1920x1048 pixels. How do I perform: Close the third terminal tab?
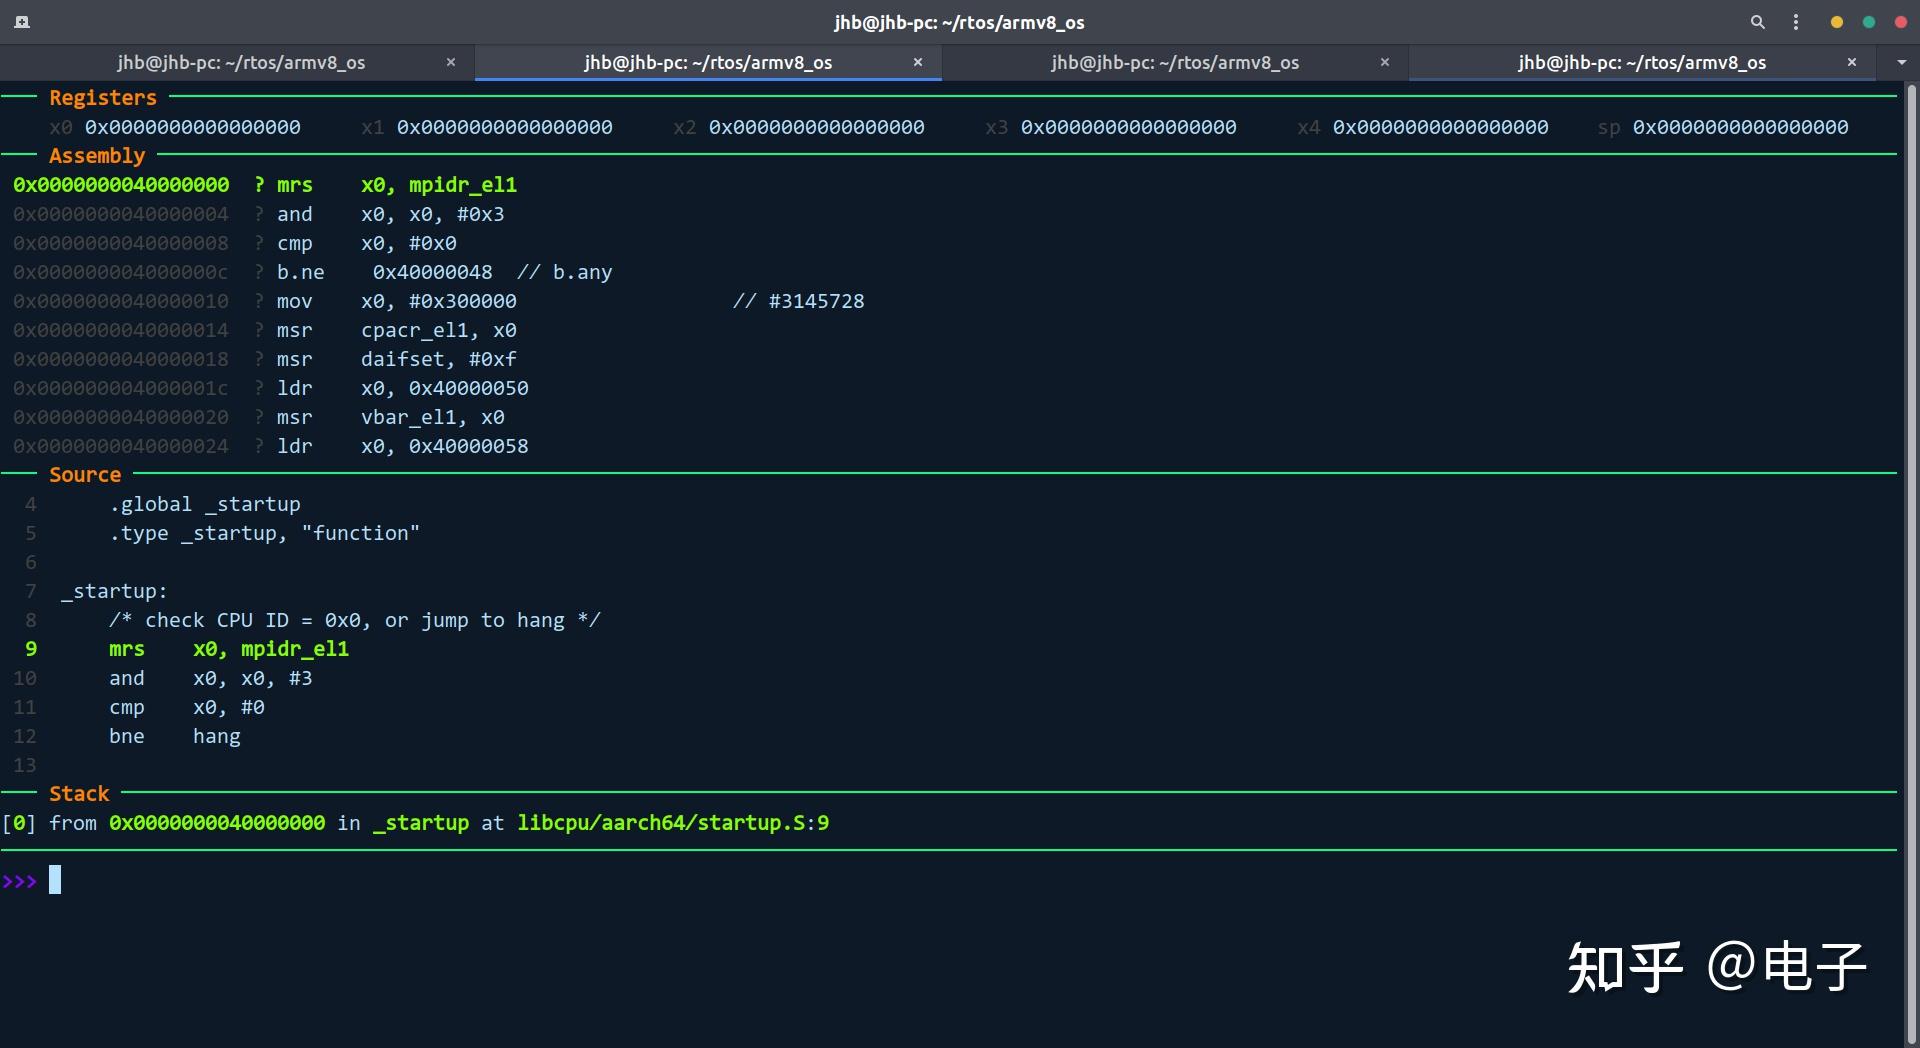click(x=1385, y=62)
